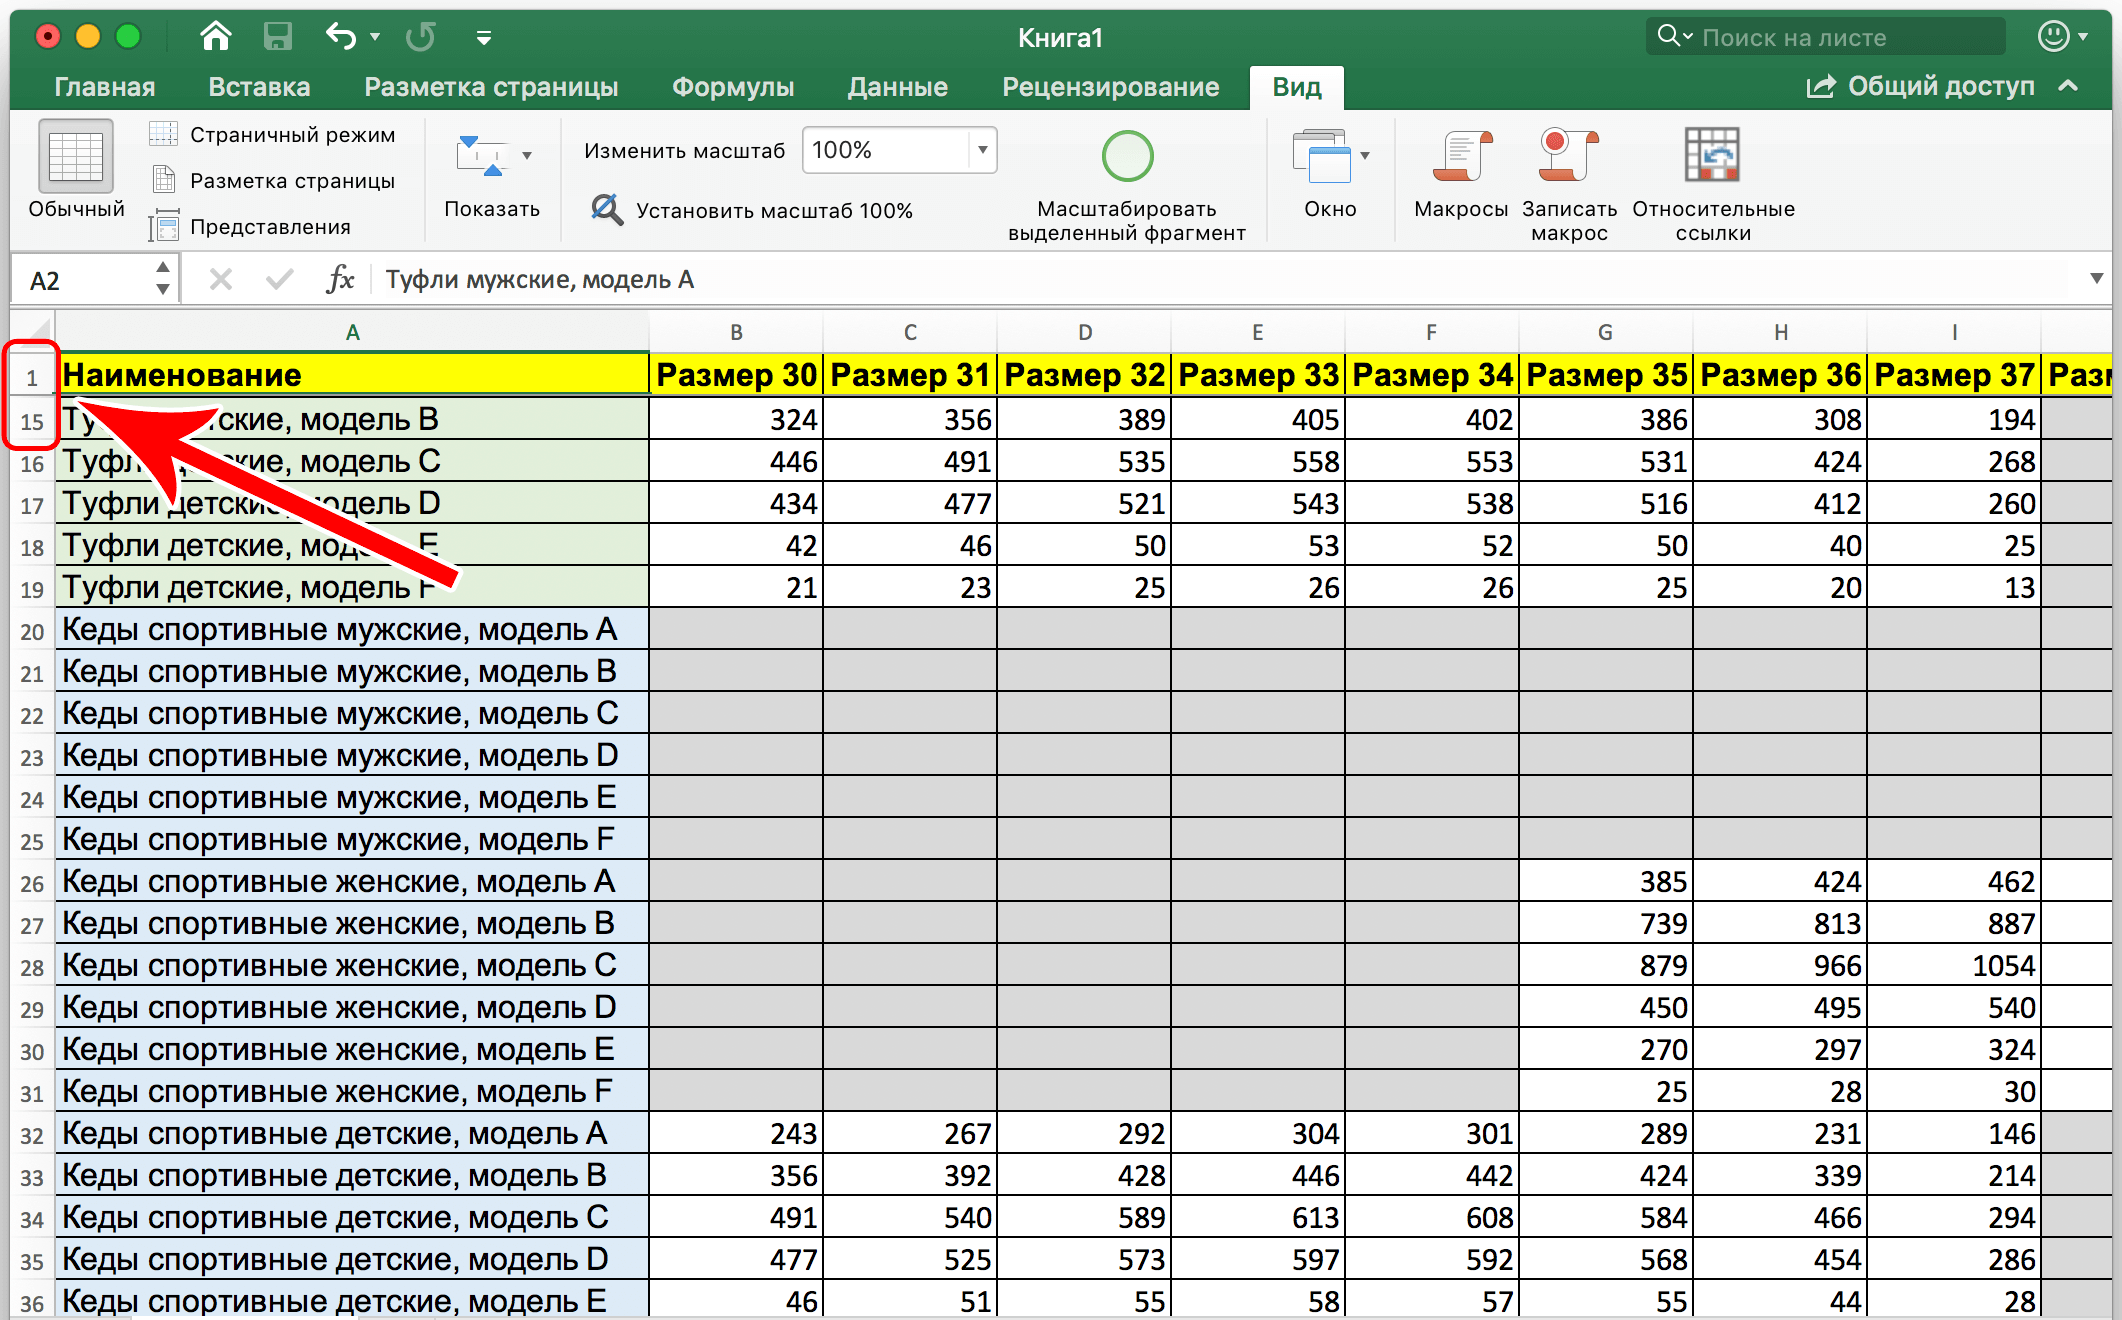Open Customize Quick Access Toolbar dropdown
This screenshot has width=2122, height=1320.
pos(483,38)
